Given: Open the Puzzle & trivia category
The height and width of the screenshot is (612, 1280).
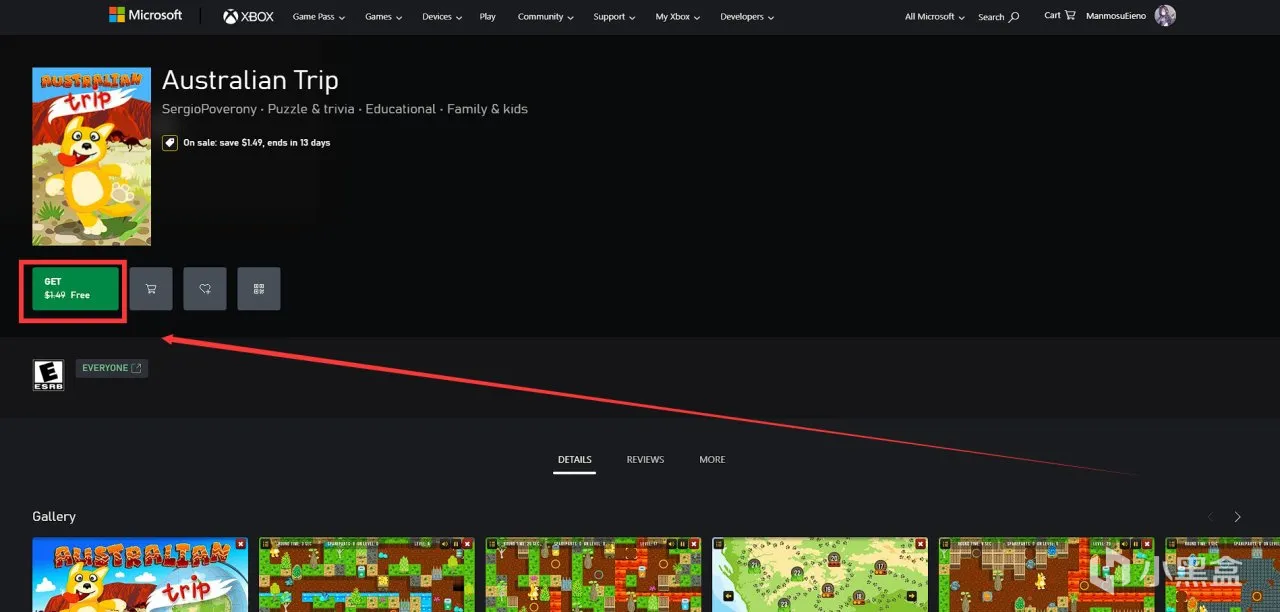Looking at the screenshot, I should tap(311, 109).
